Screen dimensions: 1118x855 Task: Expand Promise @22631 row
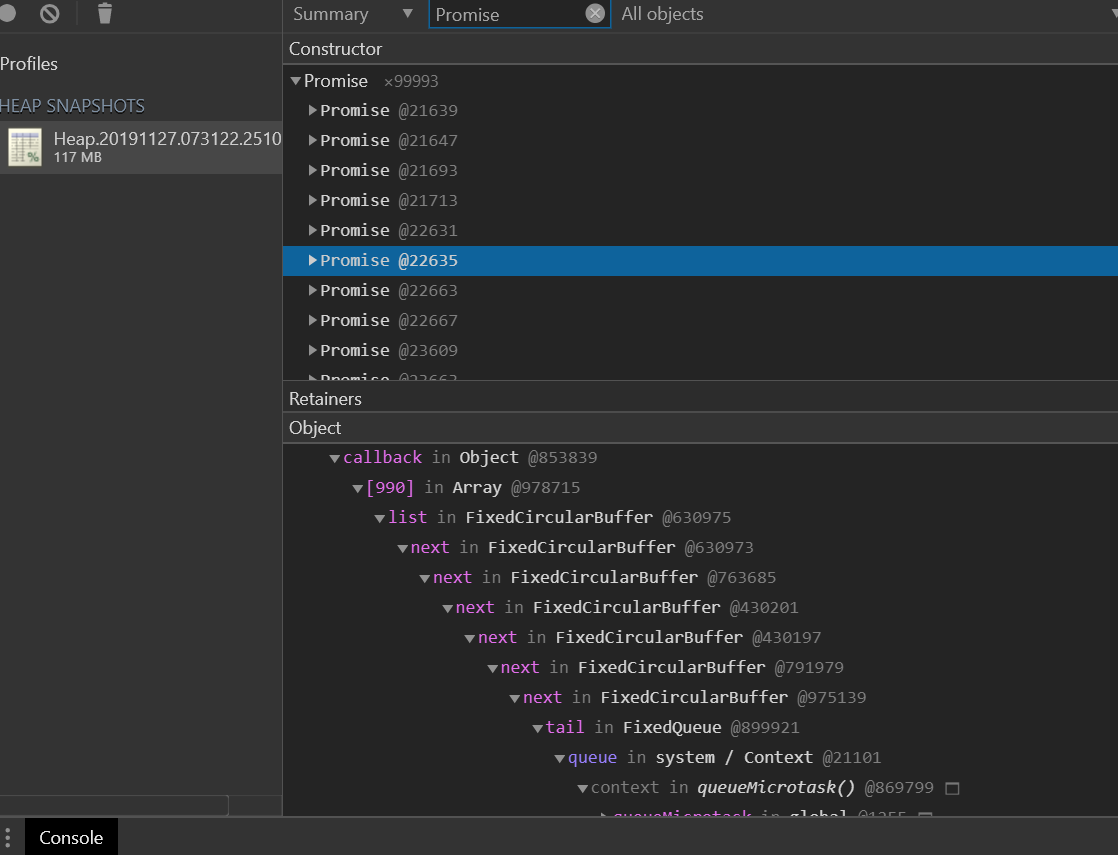pyautogui.click(x=312, y=230)
